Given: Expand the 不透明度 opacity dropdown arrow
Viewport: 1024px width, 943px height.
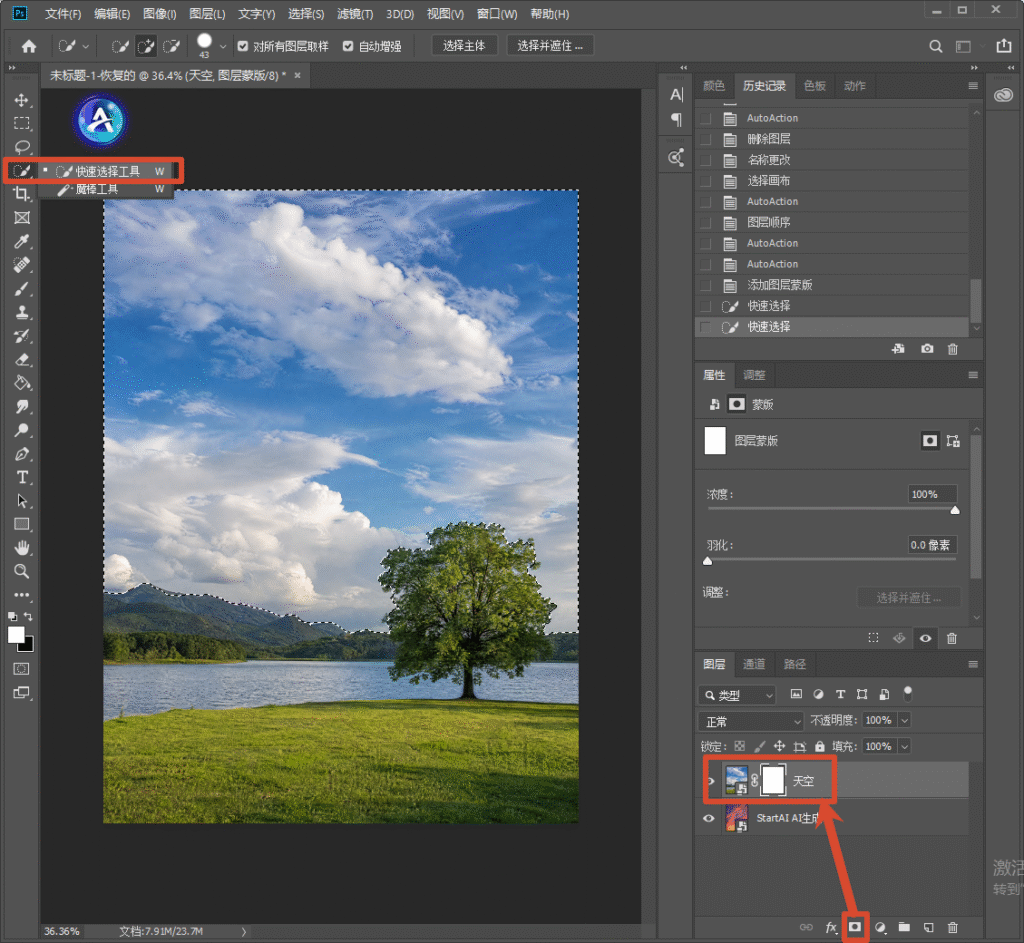Looking at the screenshot, I should 904,720.
